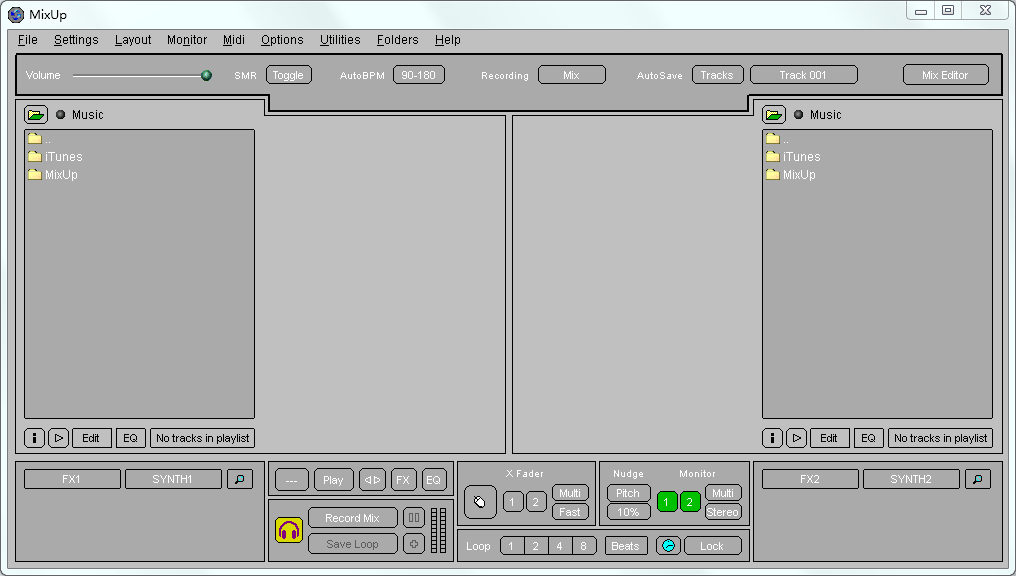
Task: Click the pause recording icon
Action: (413, 518)
